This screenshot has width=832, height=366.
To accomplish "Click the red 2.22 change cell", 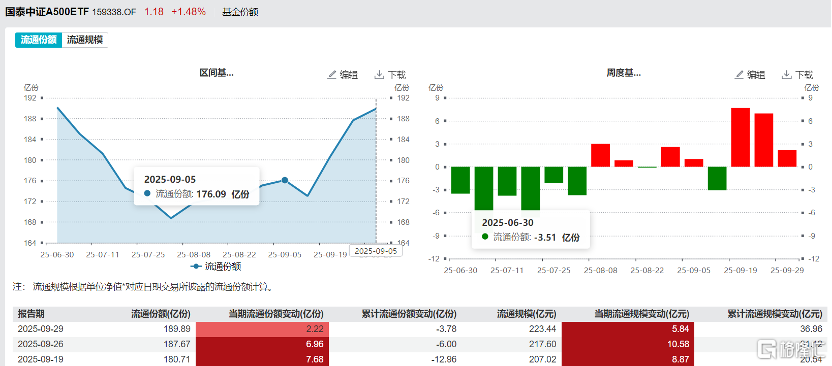I will [263, 329].
